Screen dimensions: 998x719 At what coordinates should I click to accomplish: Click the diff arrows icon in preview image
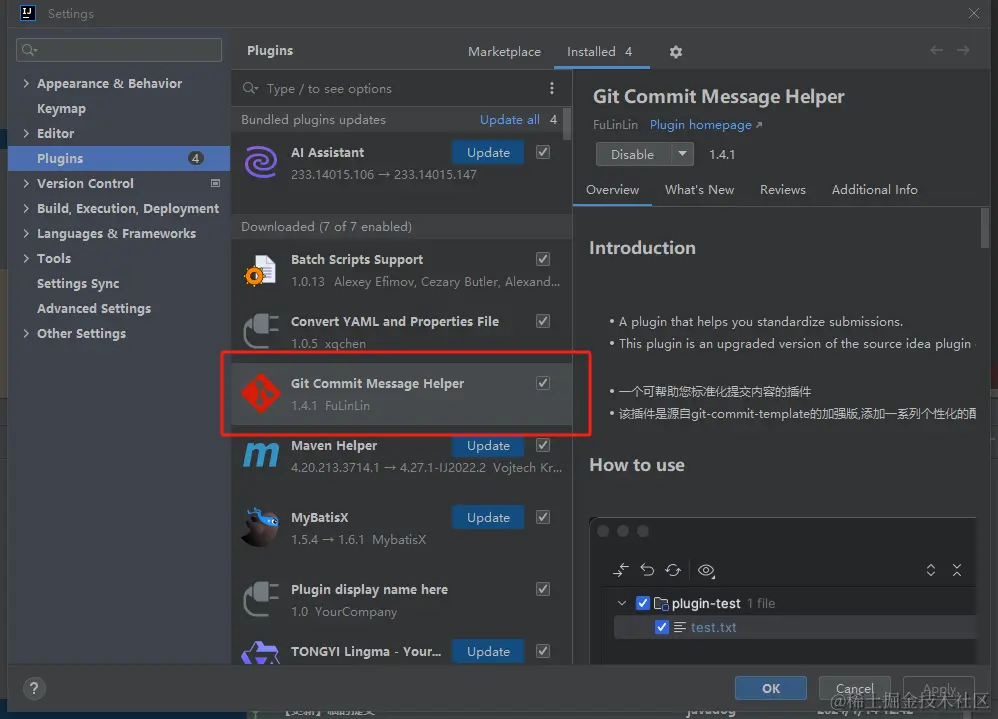pyautogui.click(x=621, y=570)
